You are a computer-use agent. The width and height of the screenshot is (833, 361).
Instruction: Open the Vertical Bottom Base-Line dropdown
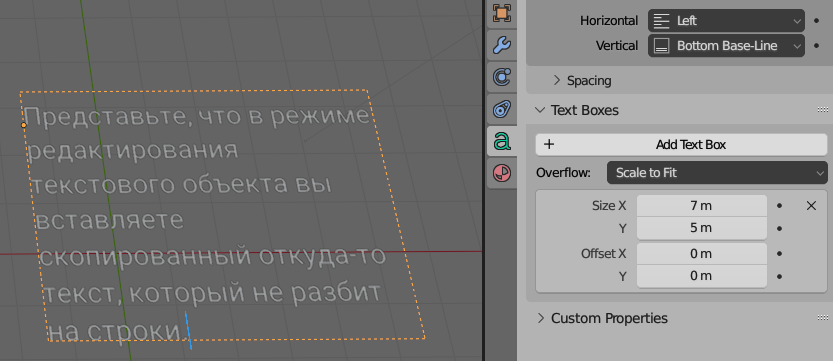(x=726, y=46)
